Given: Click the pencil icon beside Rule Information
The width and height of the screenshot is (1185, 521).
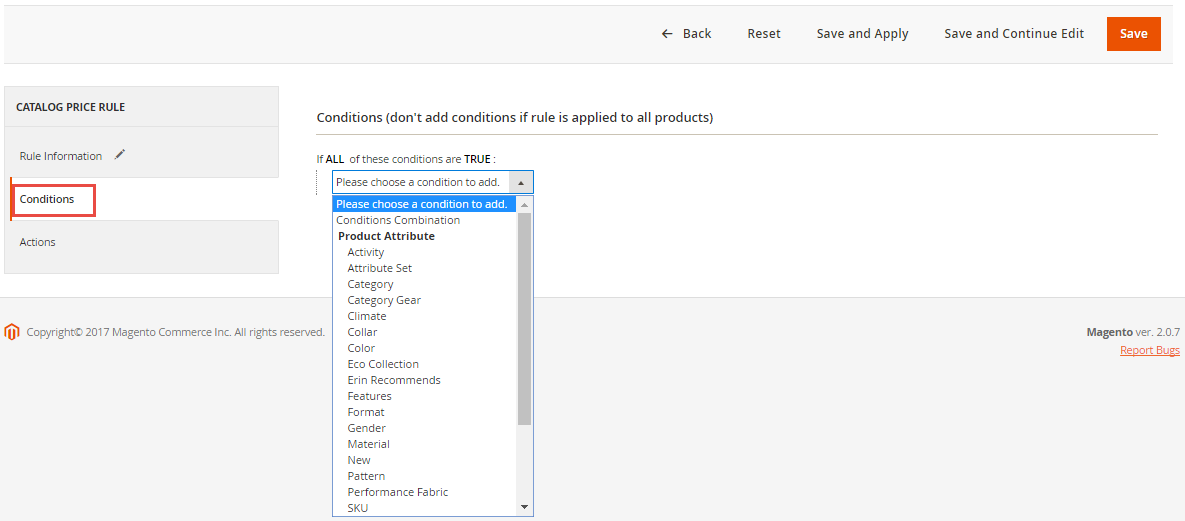Looking at the screenshot, I should point(120,155).
